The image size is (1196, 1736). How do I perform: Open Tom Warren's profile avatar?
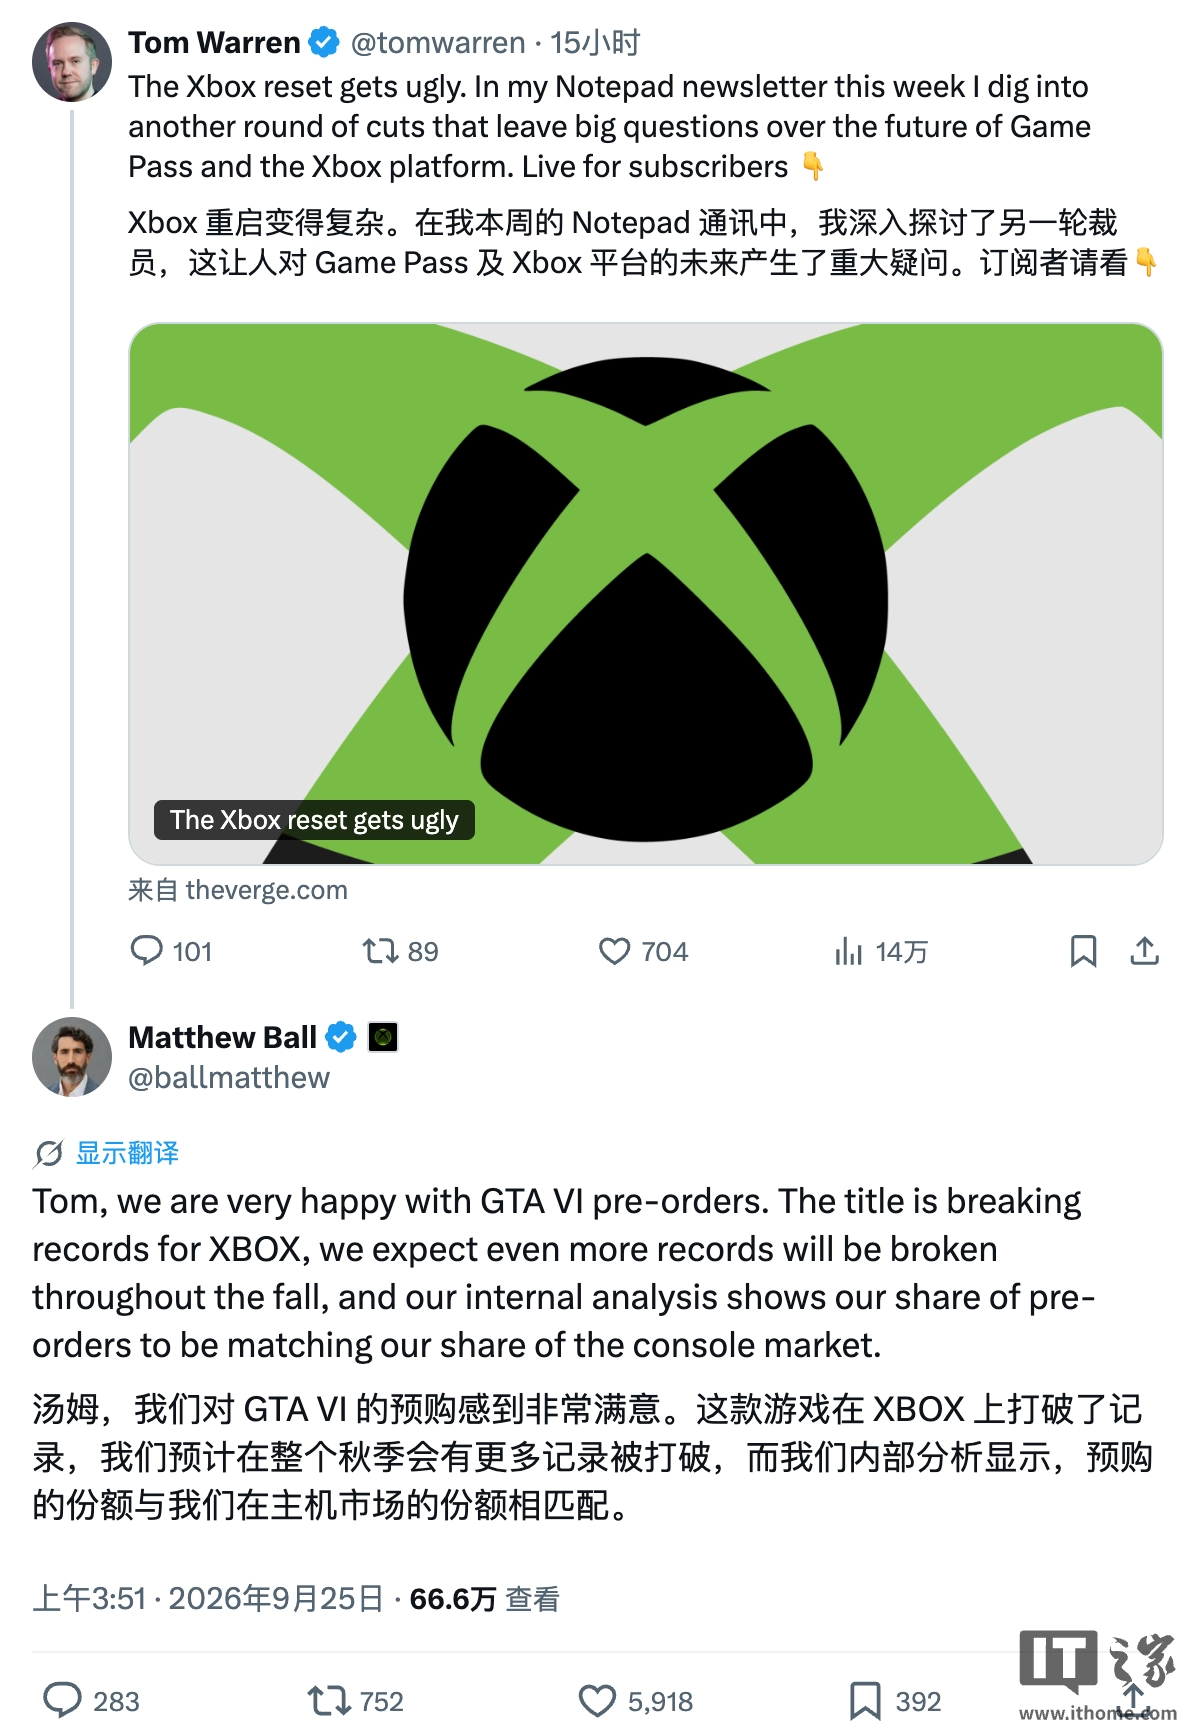72,62
